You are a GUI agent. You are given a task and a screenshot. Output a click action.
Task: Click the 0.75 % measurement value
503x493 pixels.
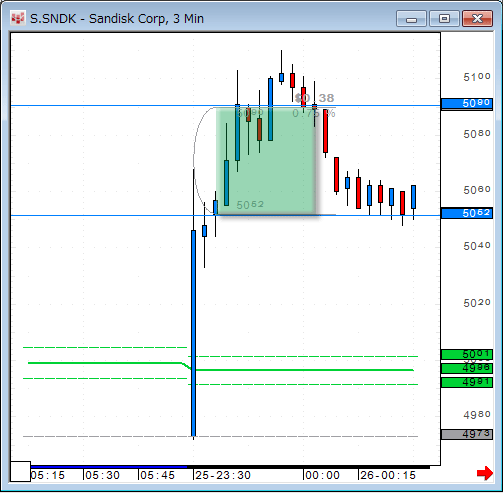click(x=314, y=113)
